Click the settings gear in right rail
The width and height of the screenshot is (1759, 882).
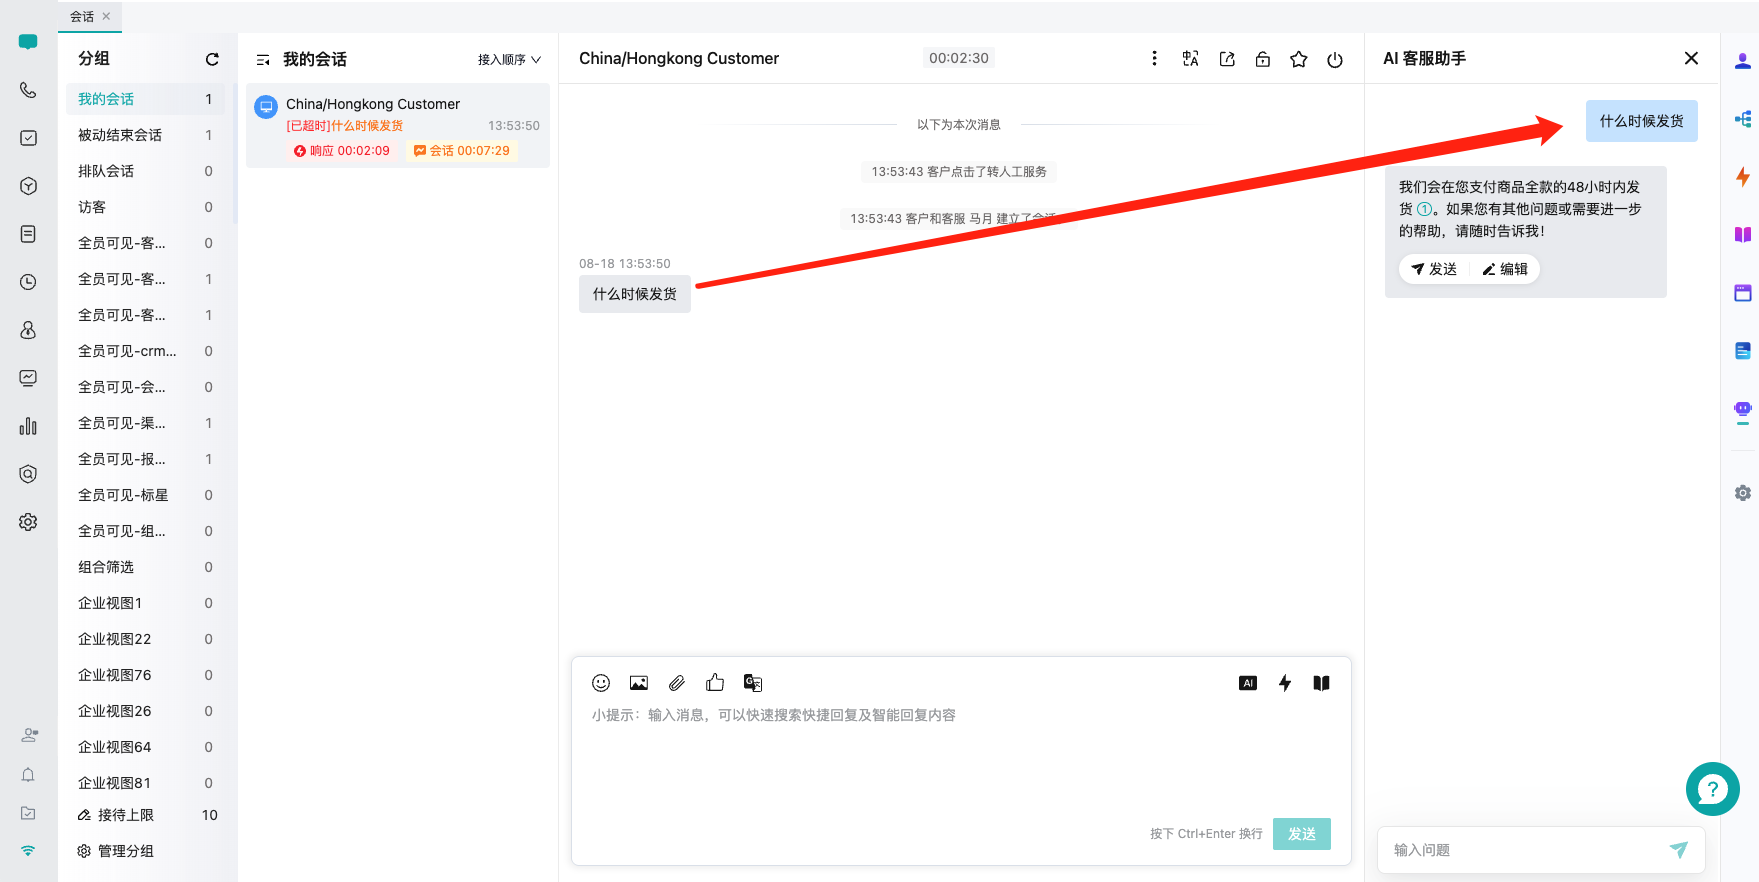(x=1742, y=493)
